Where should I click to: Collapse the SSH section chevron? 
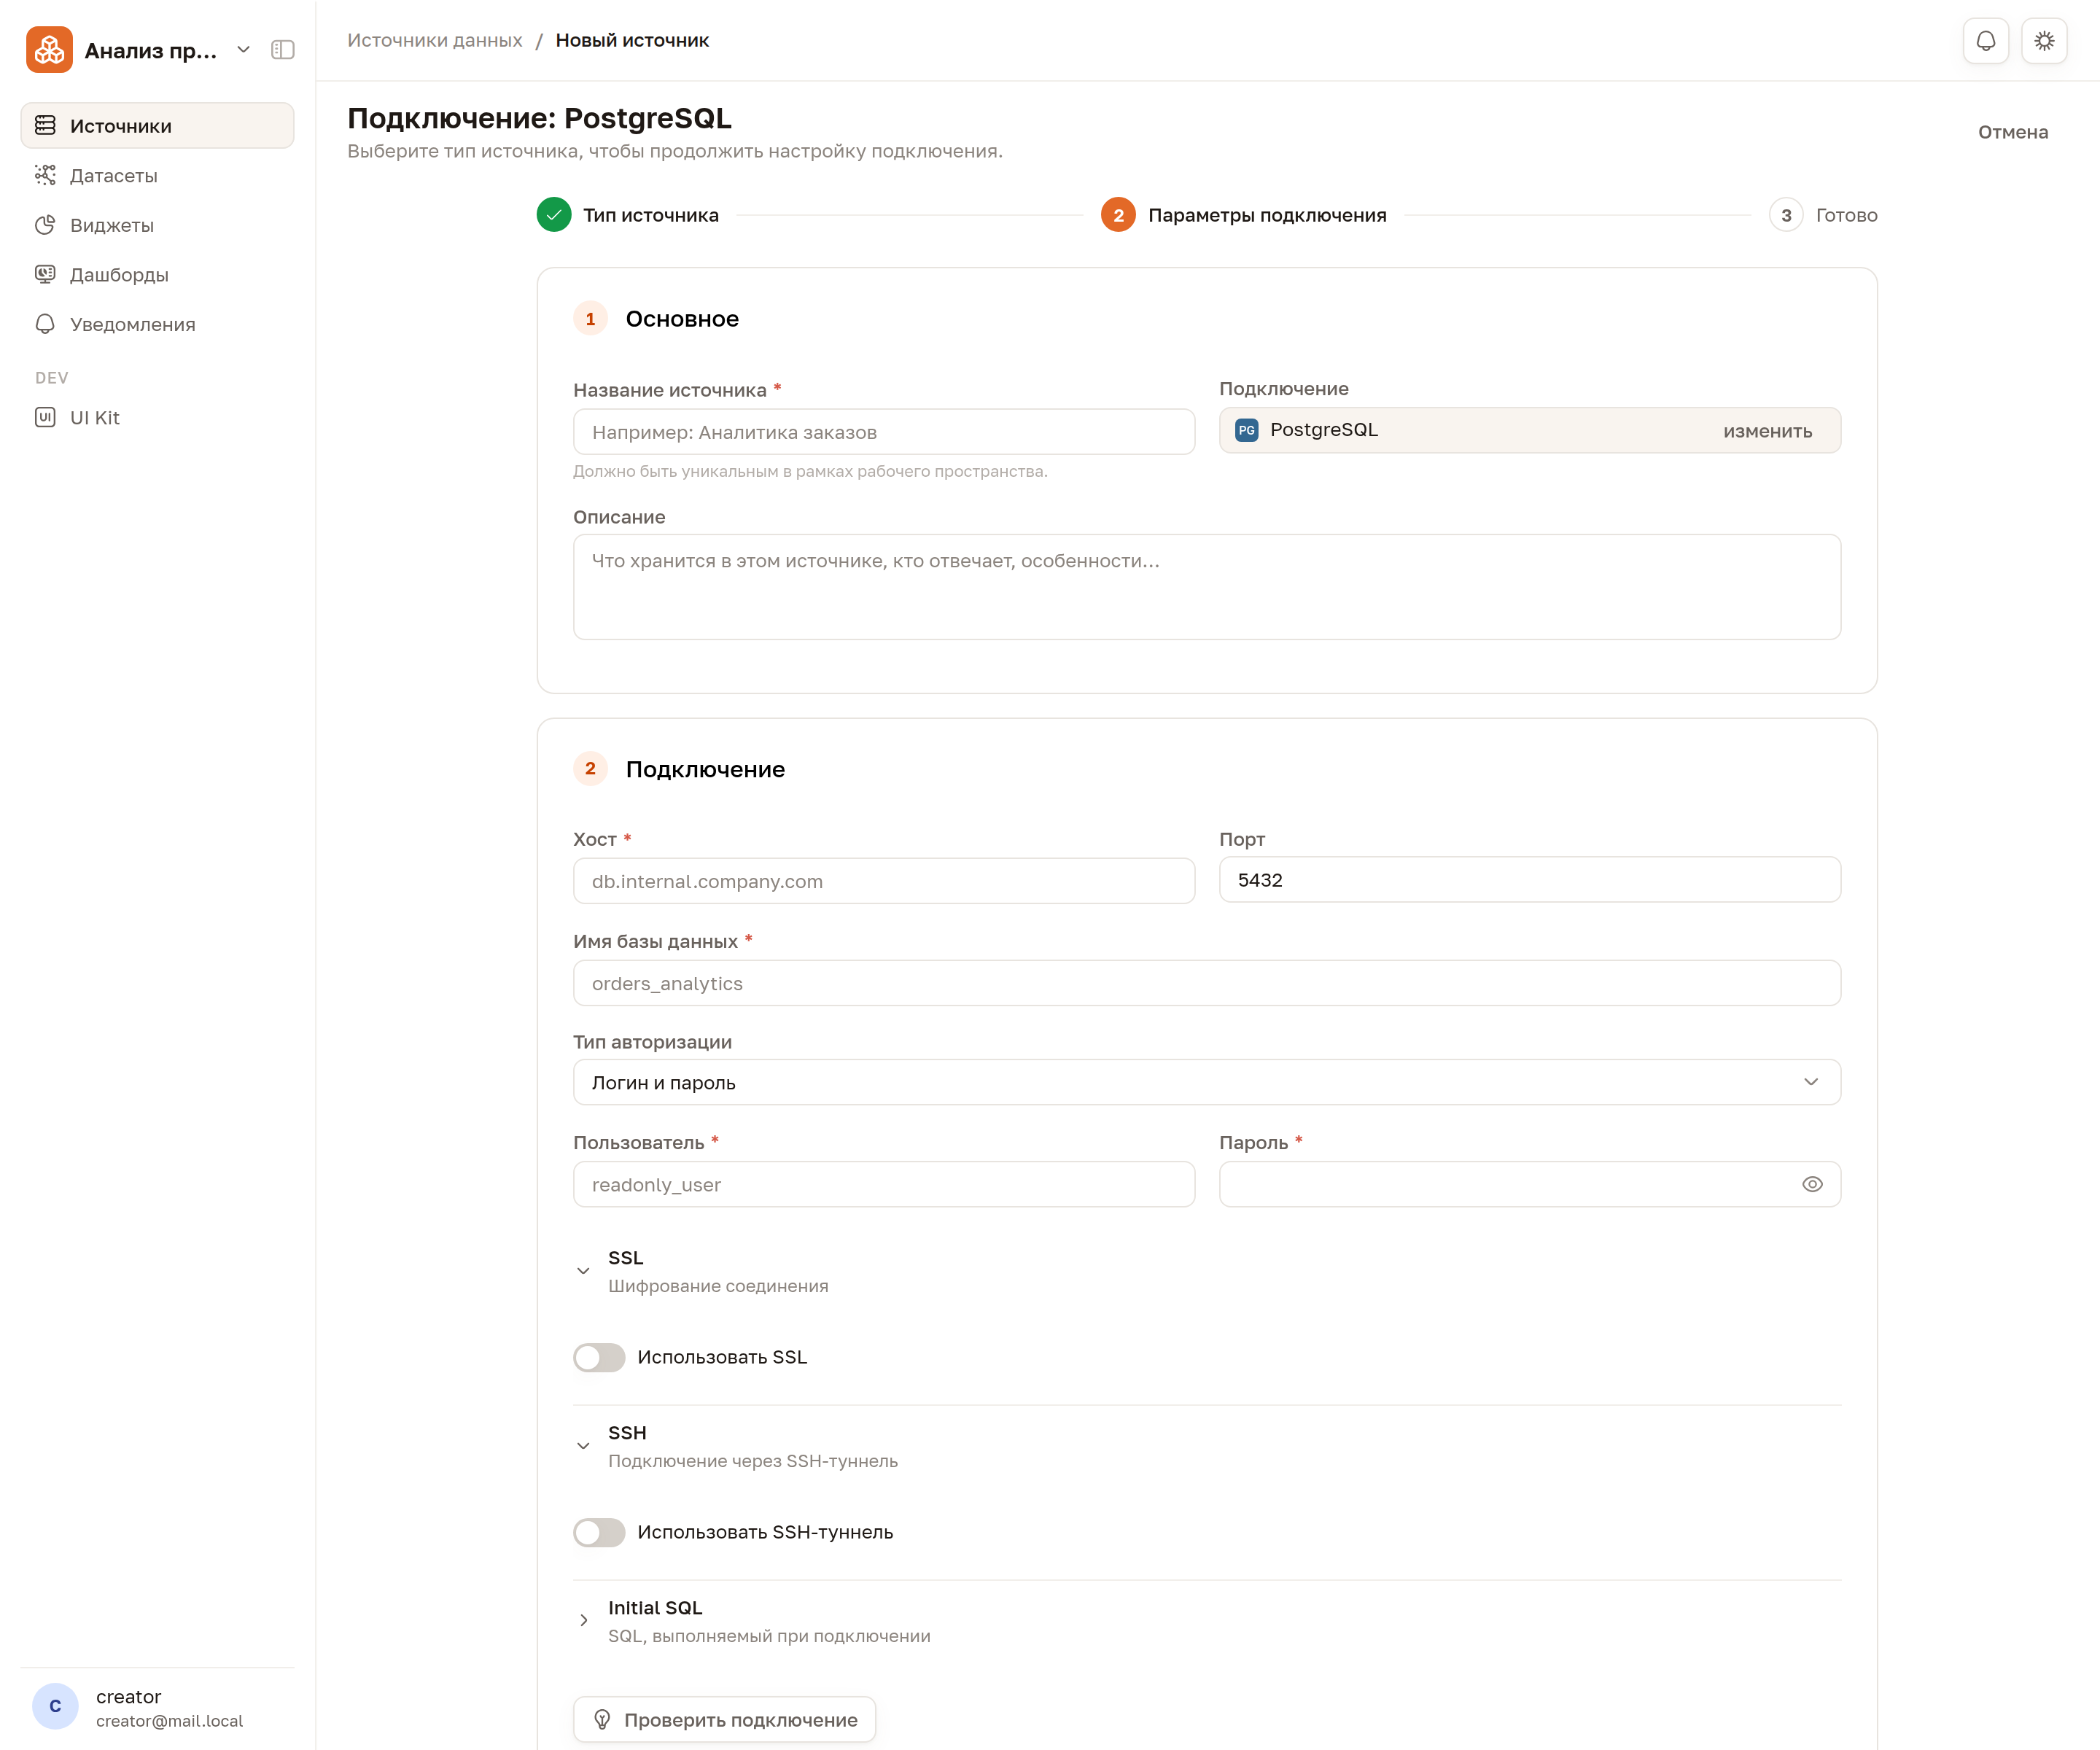coord(583,1446)
